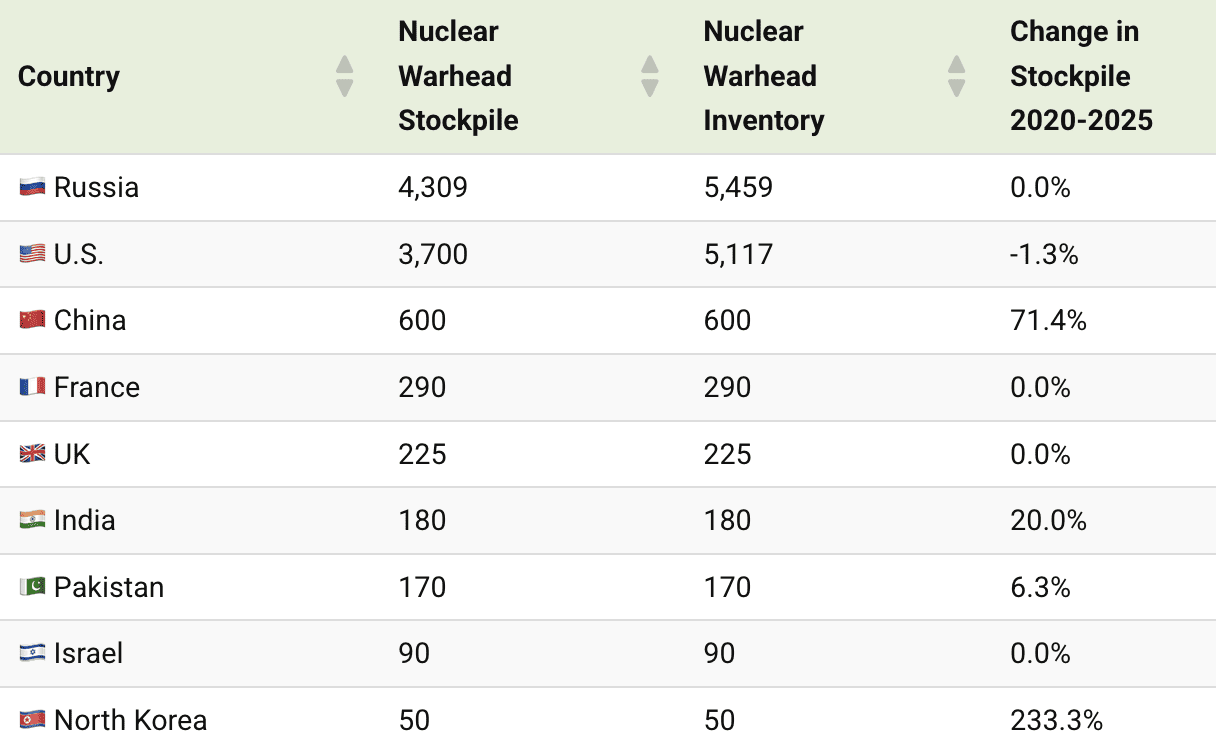Click North Korea's 233.3% change value
Viewport: 1216px width, 750px height.
coord(1056,720)
